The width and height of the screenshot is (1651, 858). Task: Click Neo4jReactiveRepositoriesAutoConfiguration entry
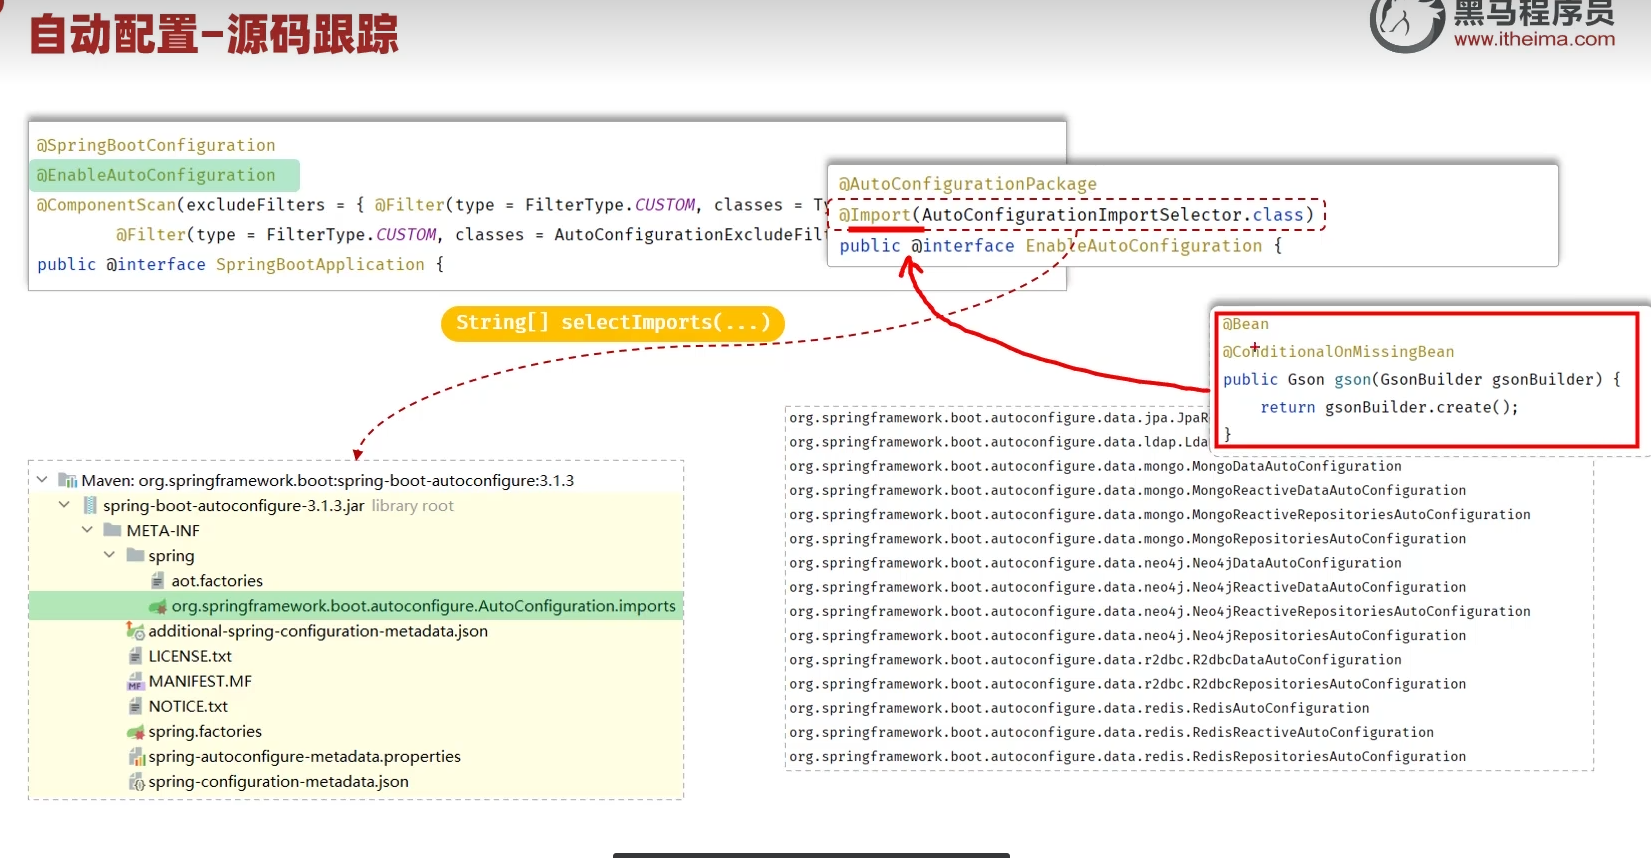[x=1160, y=611]
